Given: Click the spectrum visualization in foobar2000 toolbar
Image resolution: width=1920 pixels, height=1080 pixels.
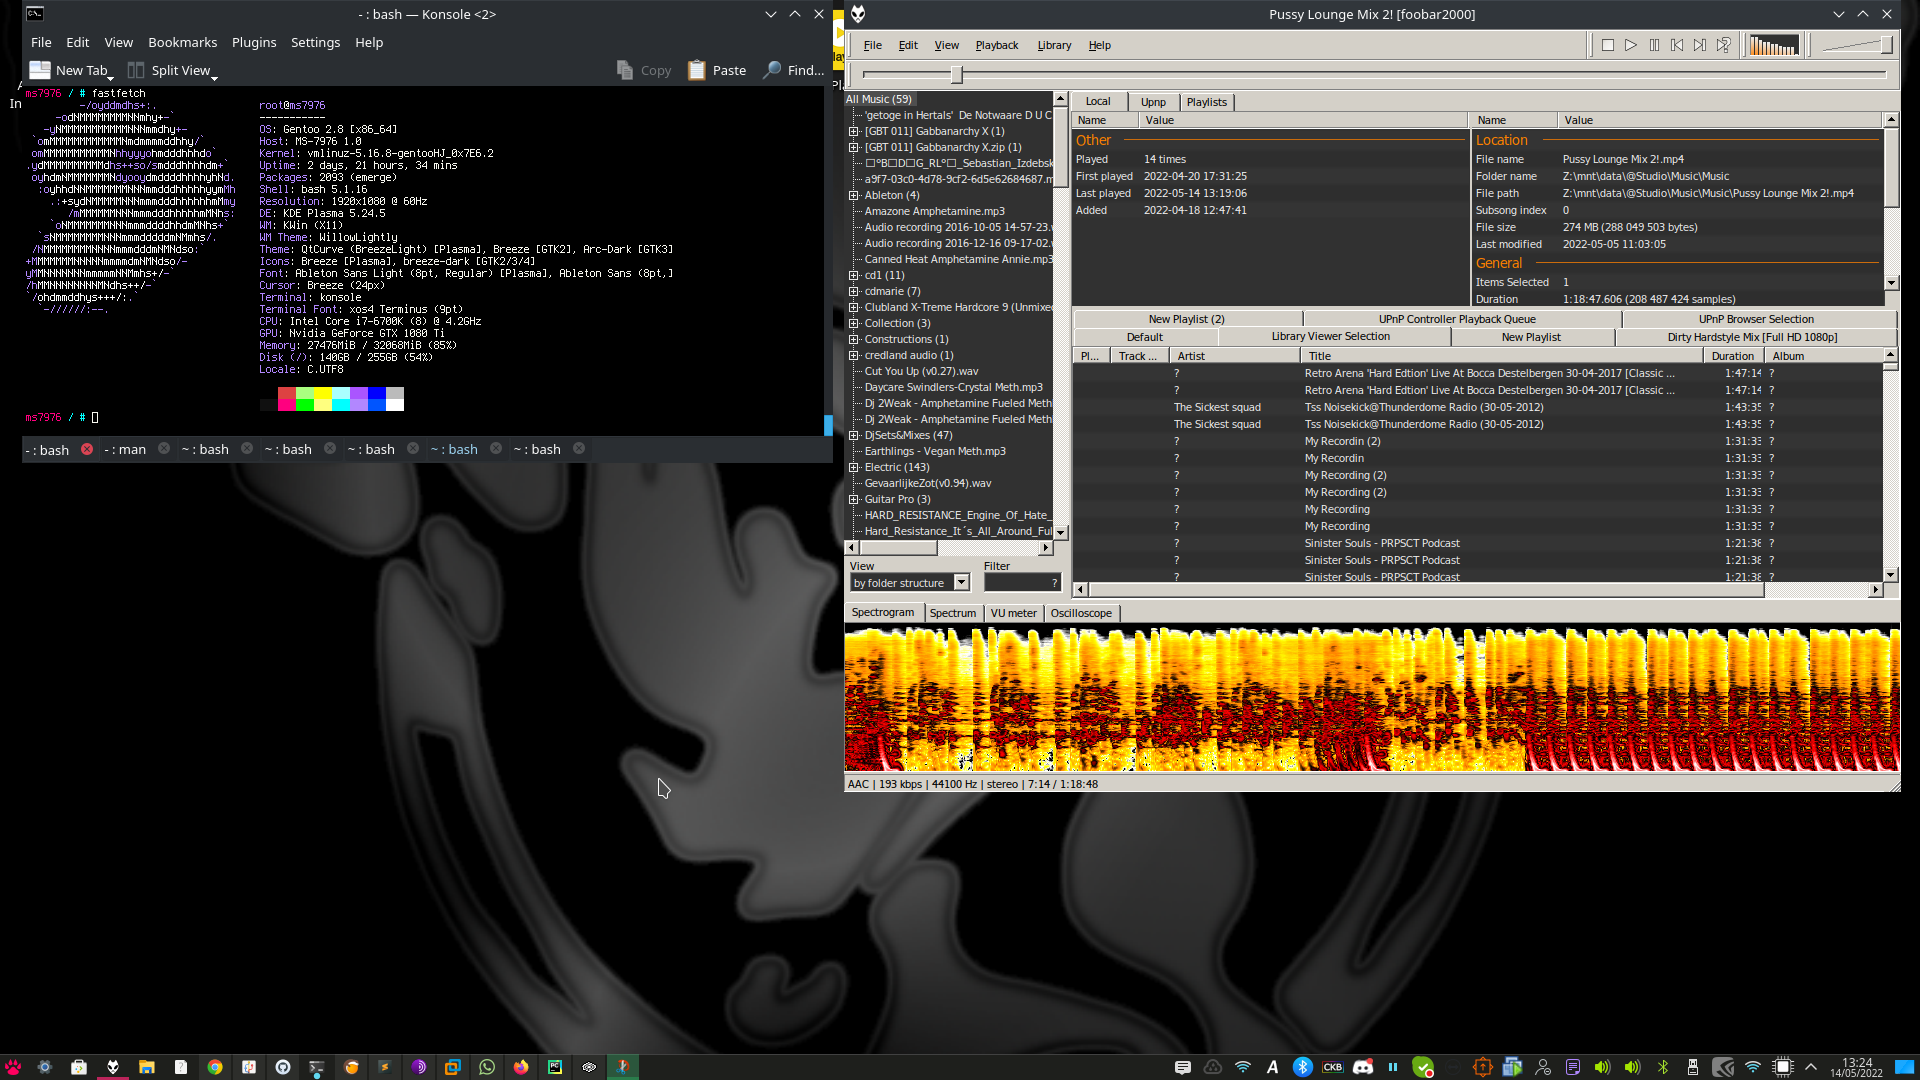Looking at the screenshot, I should pyautogui.click(x=1774, y=45).
